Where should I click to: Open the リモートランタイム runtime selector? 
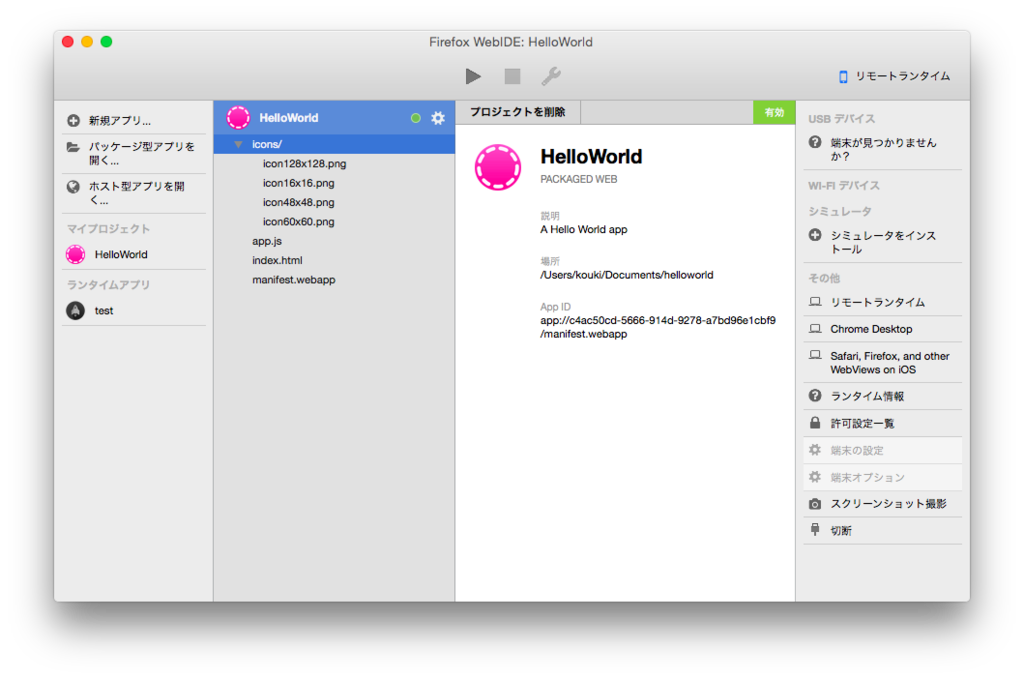tap(894, 76)
